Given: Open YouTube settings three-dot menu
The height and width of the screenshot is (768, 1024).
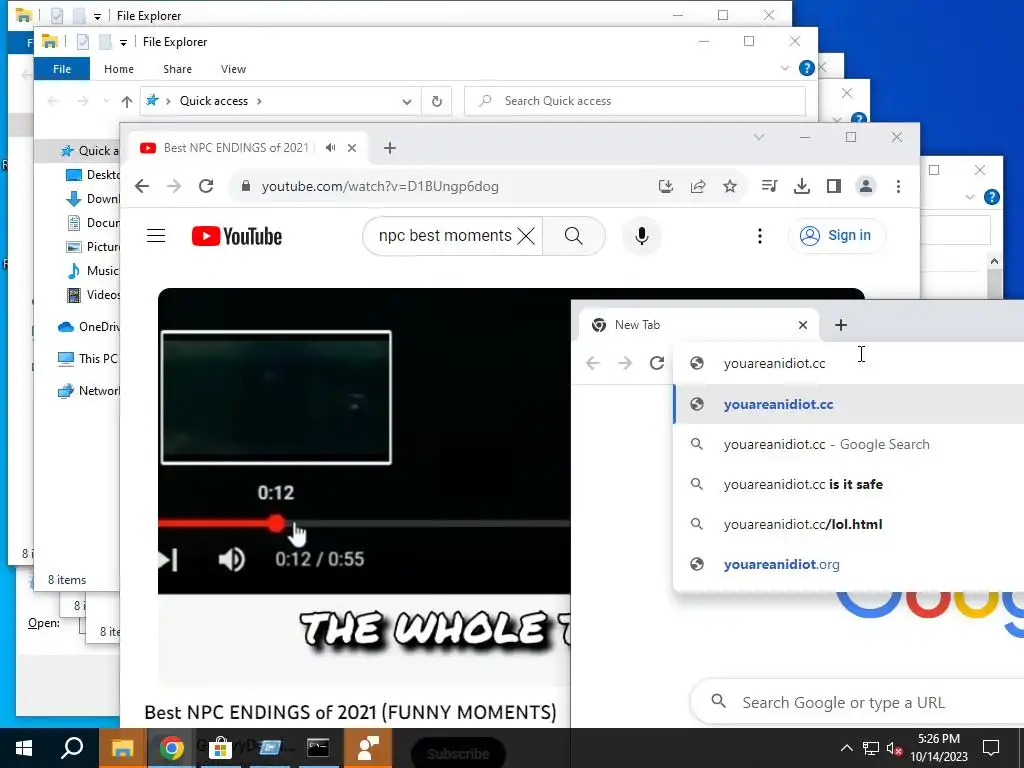Looking at the screenshot, I should tap(760, 236).
